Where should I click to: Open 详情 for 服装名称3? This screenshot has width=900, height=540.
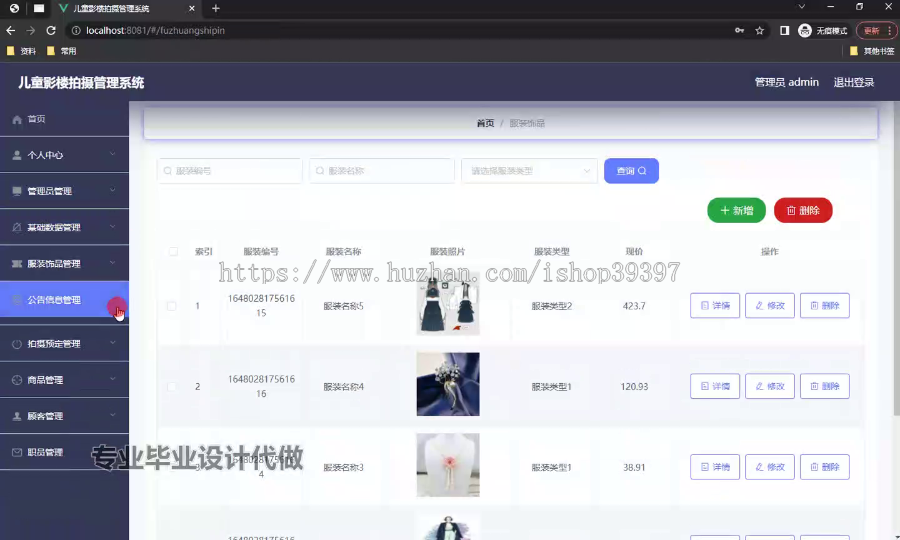pos(715,467)
